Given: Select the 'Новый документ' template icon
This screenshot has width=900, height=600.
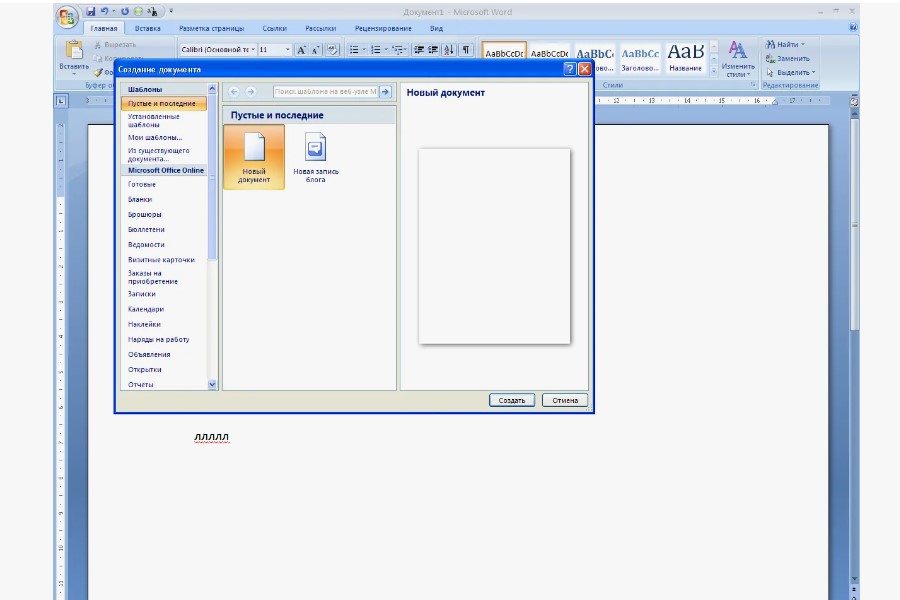Looking at the screenshot, I should (254, 148).
